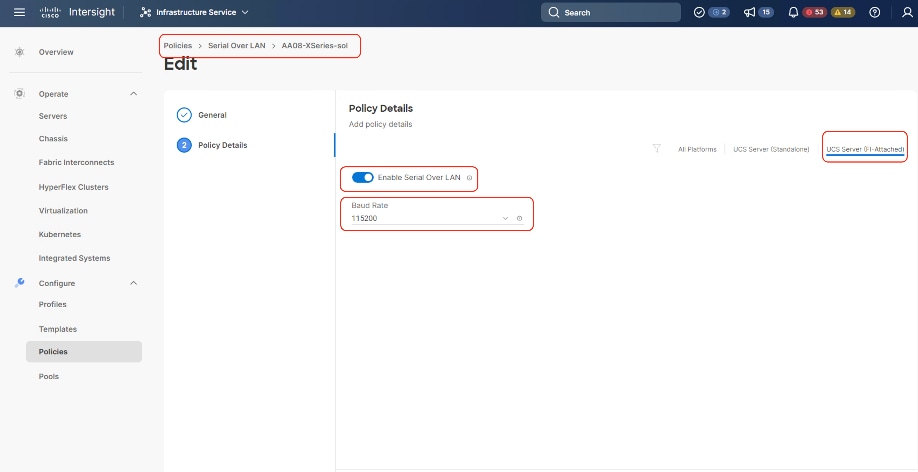Screen dimensions: 918x472
Task: Select Policies in the sidebar
Action: tap(84, 351)
